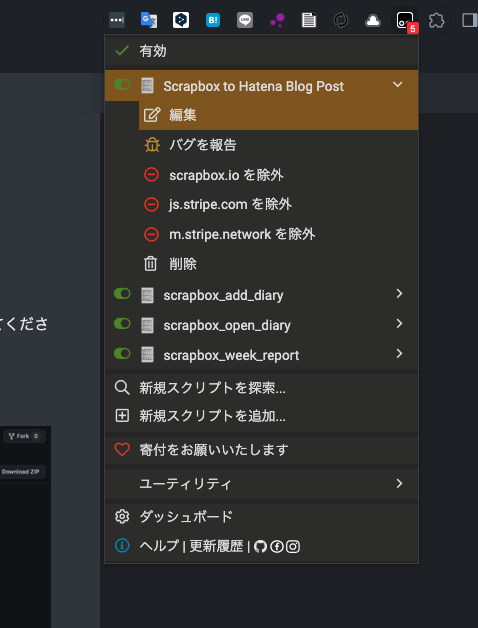Open the puzzle-piece Extensions menu icon

pyautogui.click(x=436, y=20)
